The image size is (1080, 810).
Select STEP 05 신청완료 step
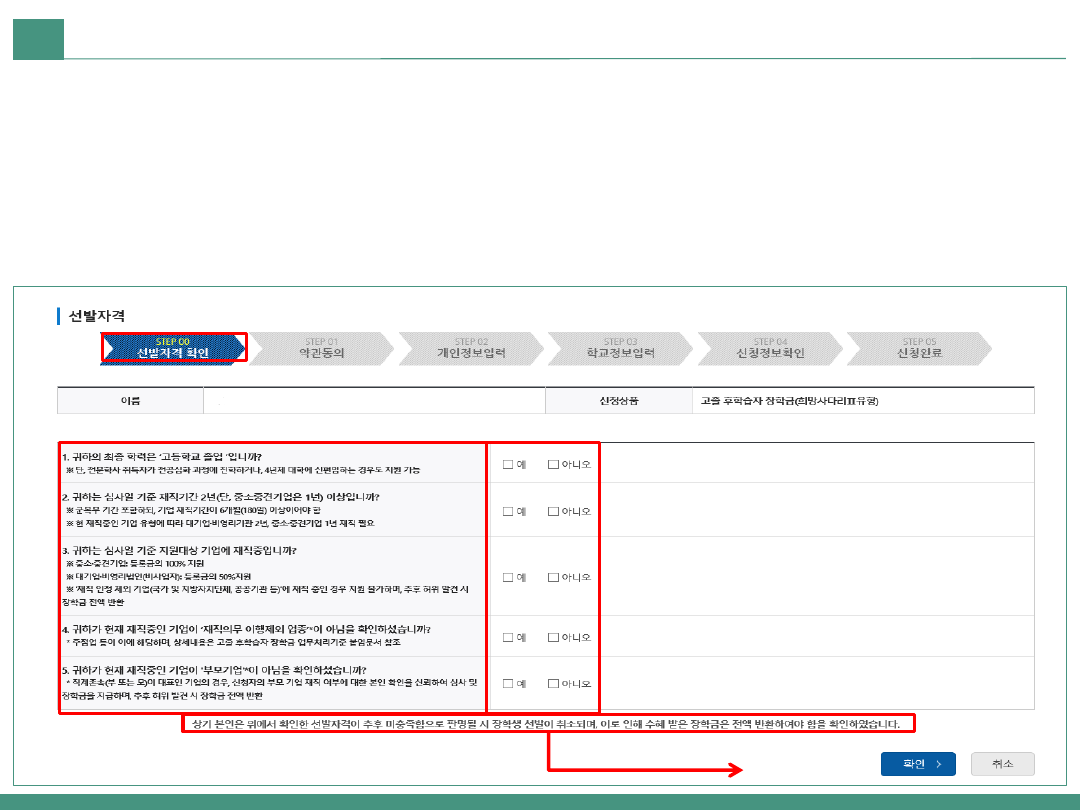point(919,348)
